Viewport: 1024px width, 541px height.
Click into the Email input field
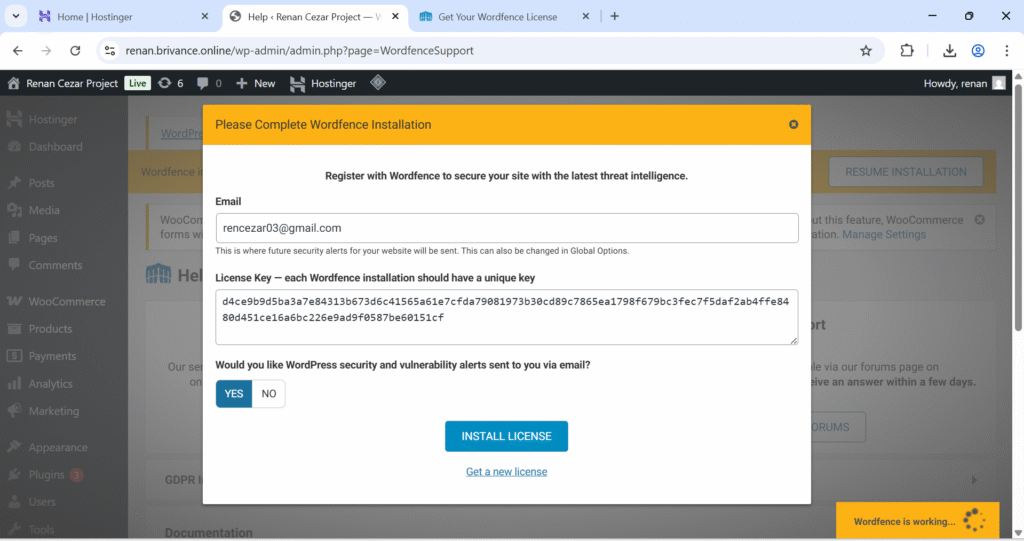pos(506,228)
